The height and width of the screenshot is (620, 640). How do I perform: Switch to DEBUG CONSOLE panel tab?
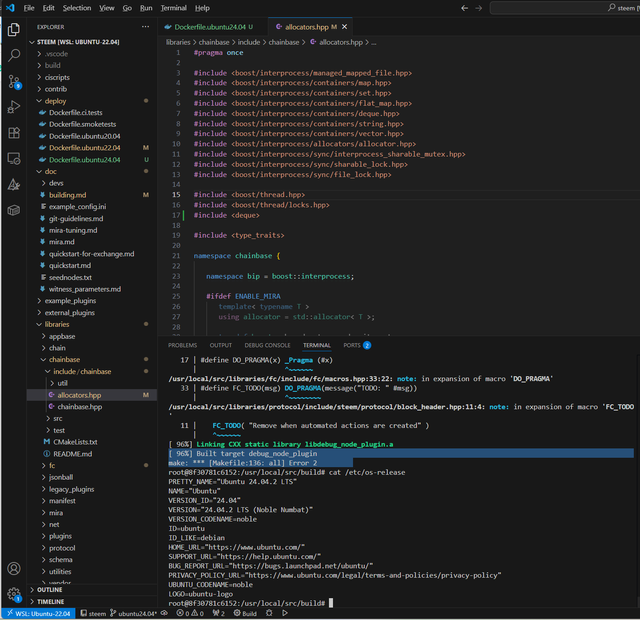pyautogui.click(x=267, y=345)
